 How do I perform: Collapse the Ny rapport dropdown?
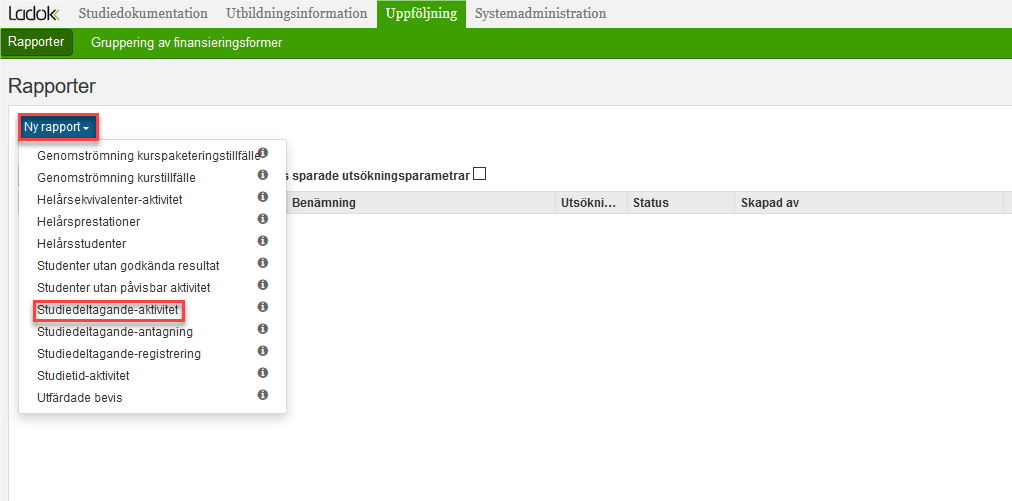pyautogui.click(x=58, y=127)
